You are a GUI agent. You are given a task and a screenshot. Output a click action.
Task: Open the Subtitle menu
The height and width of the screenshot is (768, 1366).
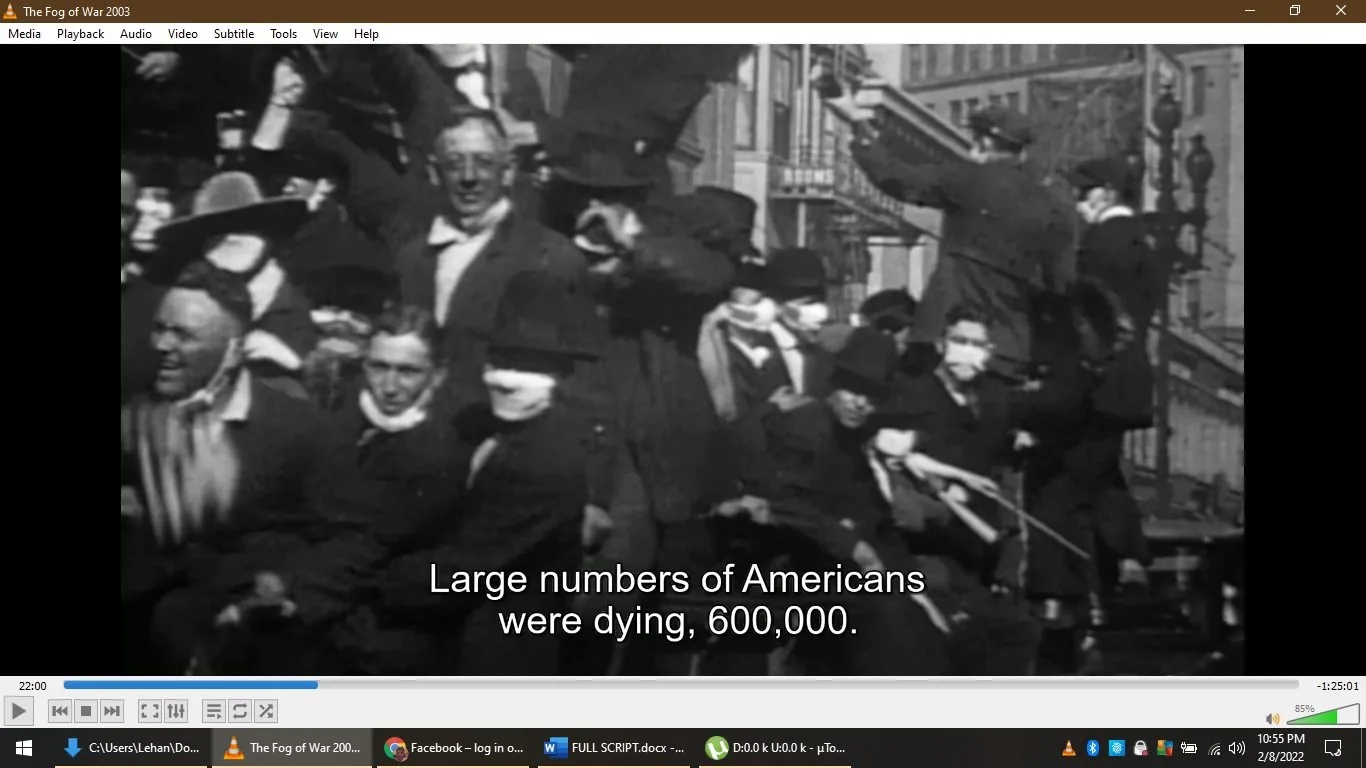click(234, 34)
